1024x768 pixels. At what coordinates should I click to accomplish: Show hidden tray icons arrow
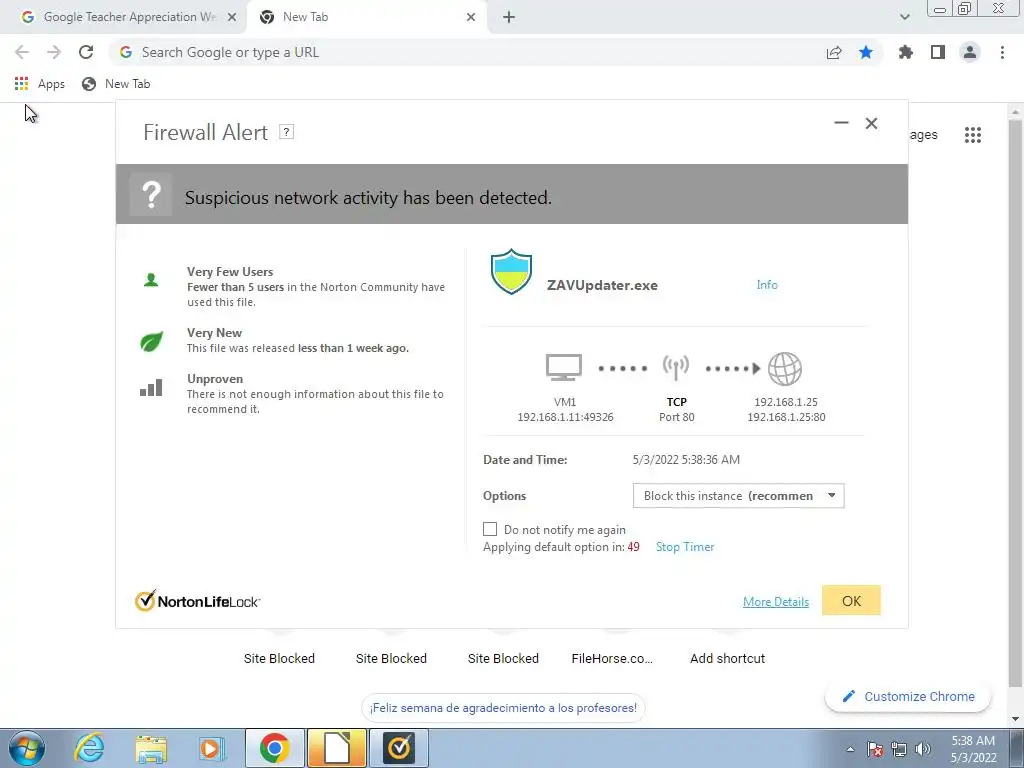(x=850, y=749)
